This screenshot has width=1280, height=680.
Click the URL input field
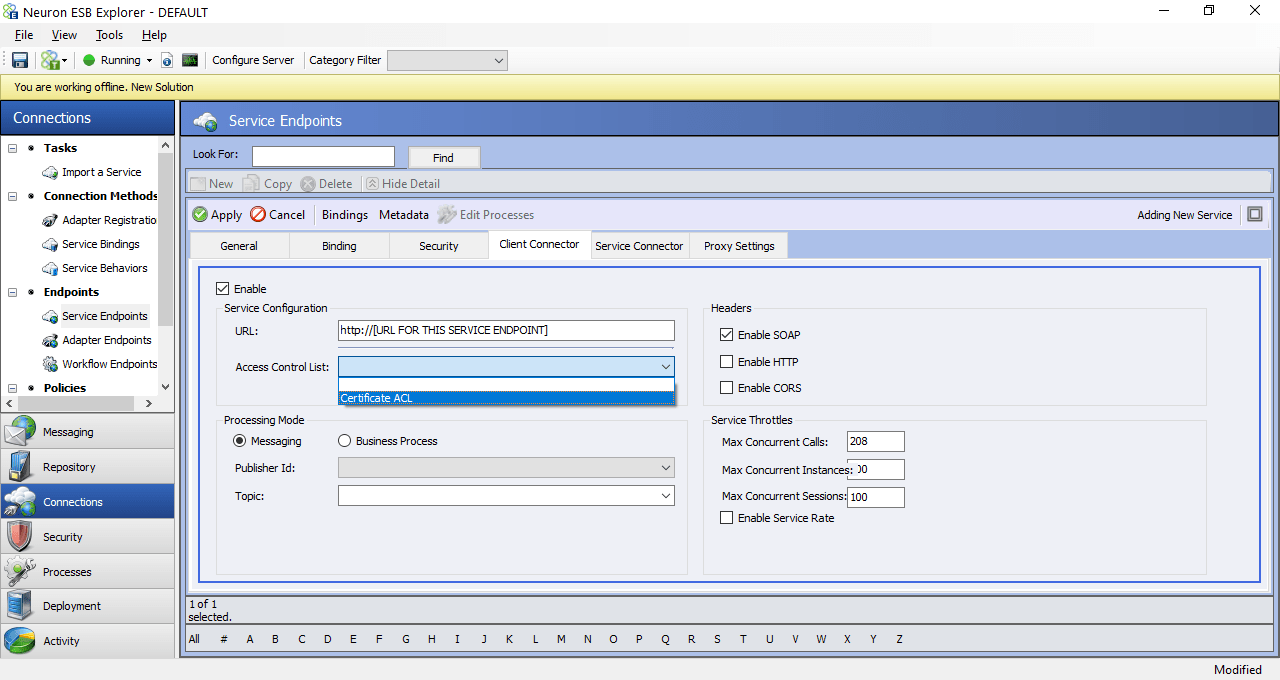click(506, 330)
